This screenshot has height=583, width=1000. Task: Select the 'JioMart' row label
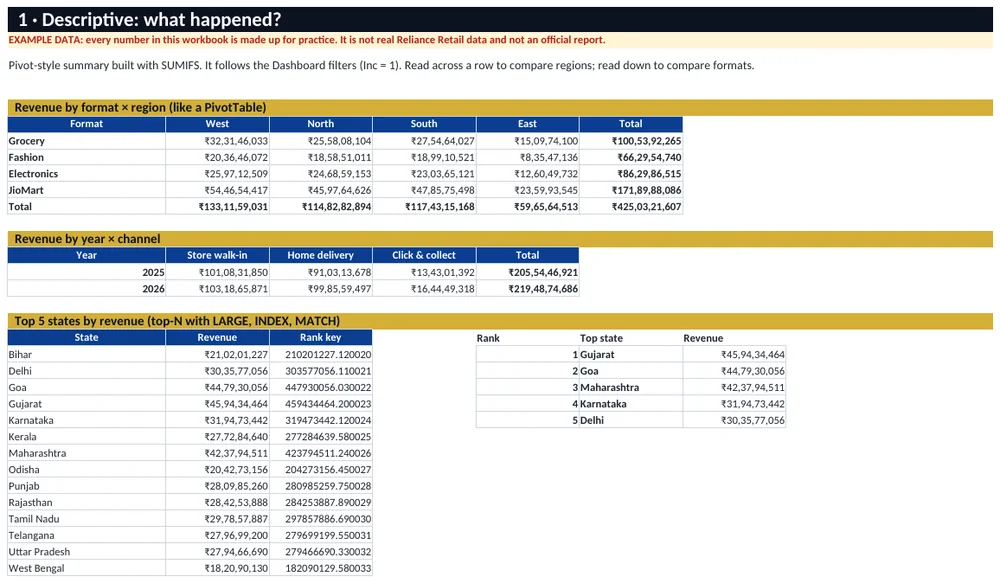pyautogui.click(x=86, y=190)
